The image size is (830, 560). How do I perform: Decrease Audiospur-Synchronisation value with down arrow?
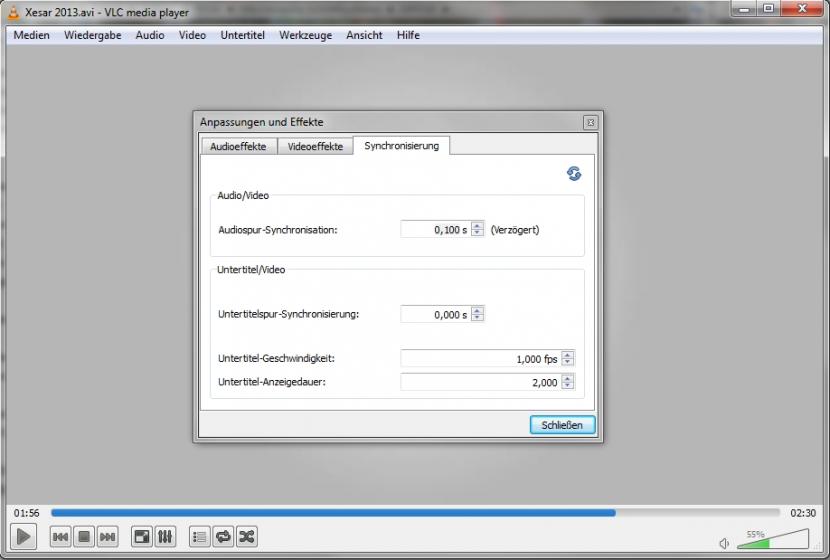[x=477, y=233]
